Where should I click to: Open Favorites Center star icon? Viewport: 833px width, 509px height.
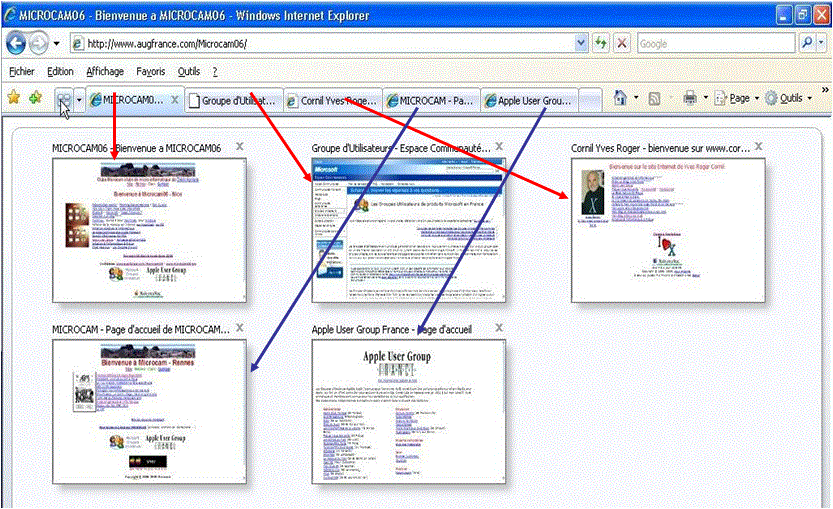coord(14,98)
